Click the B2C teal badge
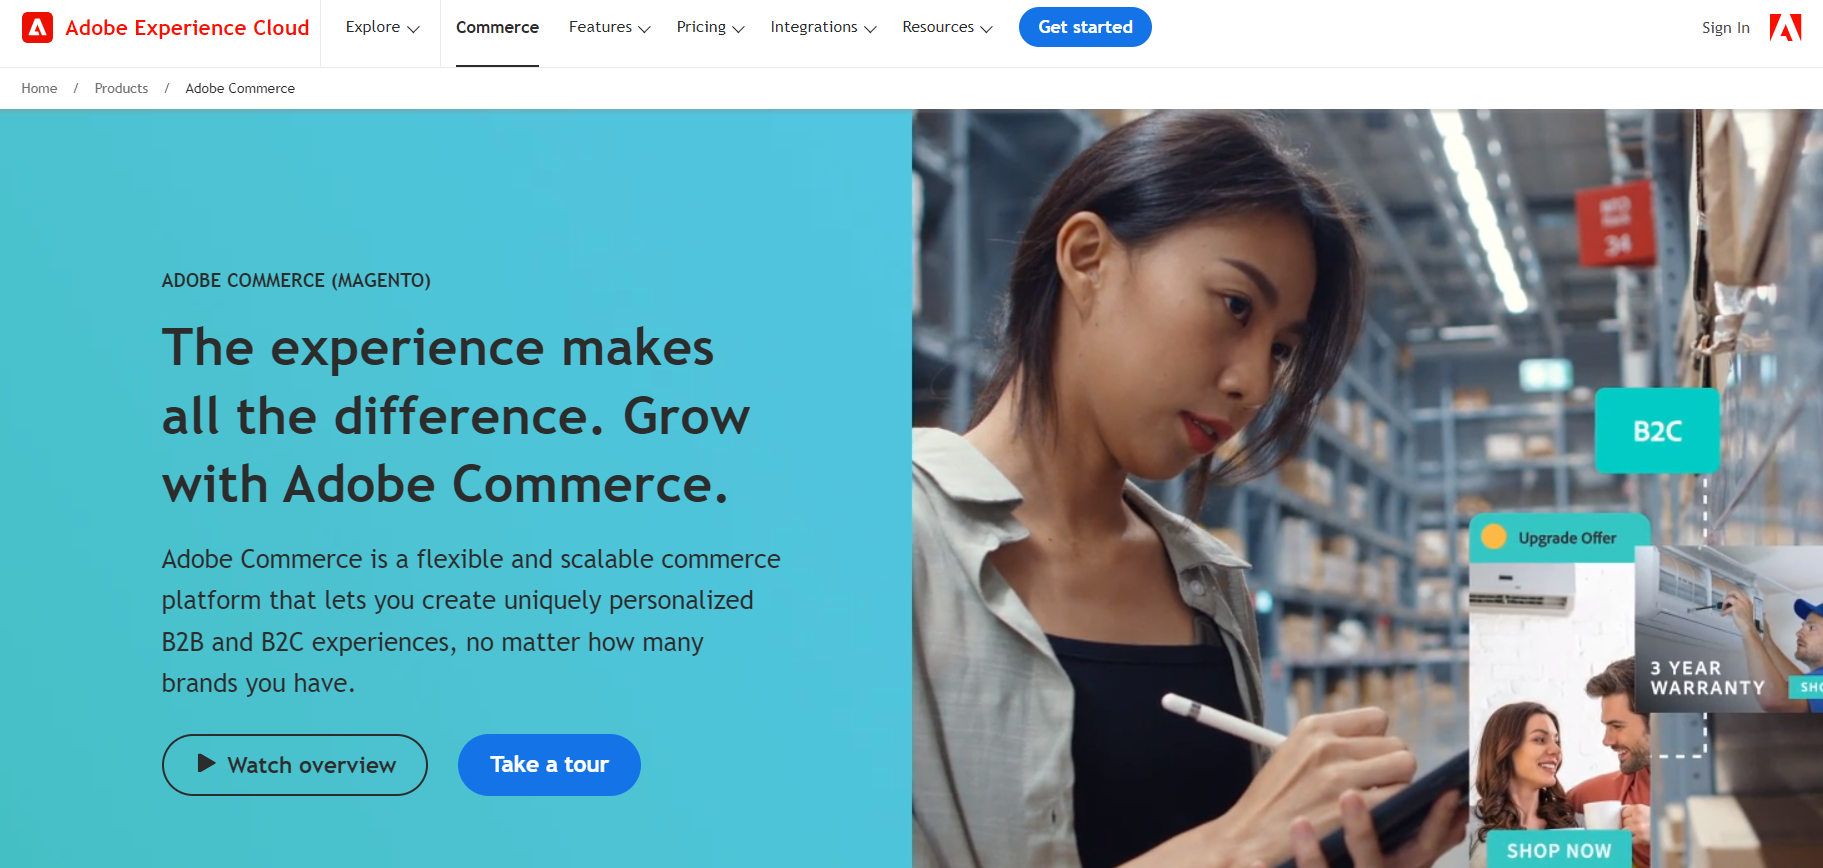The width and height of the screenshot is (1823, 868). point(1657,431)
